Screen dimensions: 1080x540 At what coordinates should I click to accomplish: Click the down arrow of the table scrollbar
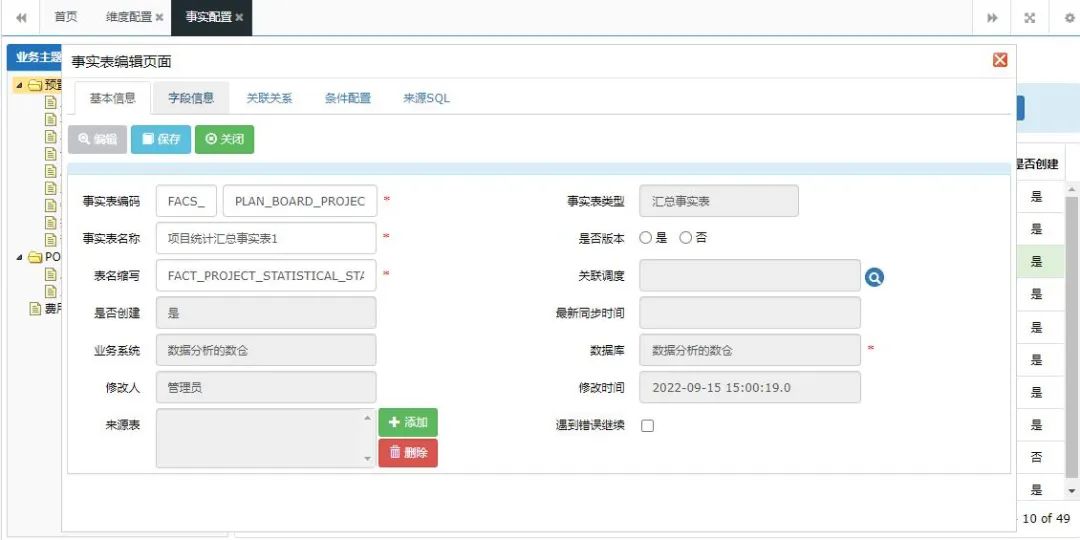pyautogui.click(x=1072, y=490)
